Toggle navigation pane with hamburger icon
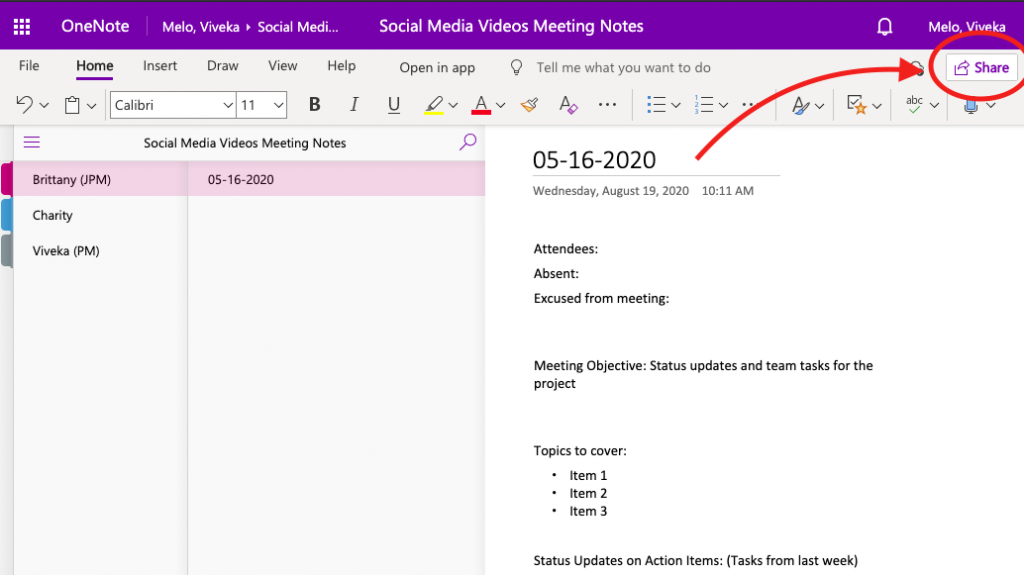This screenshot has height=575, width=1024. pyautogui.click(x=32, y=143)
